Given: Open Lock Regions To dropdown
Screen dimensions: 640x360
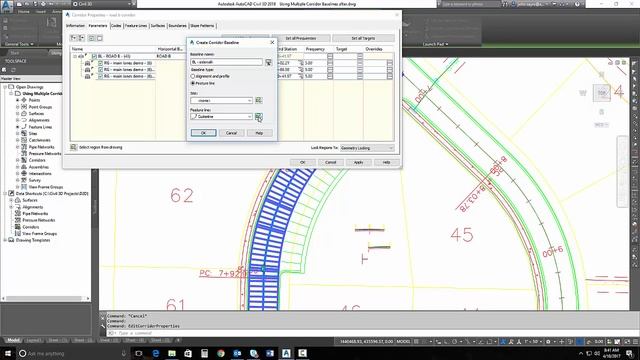Looking at the screenshot, I should 367,148.
